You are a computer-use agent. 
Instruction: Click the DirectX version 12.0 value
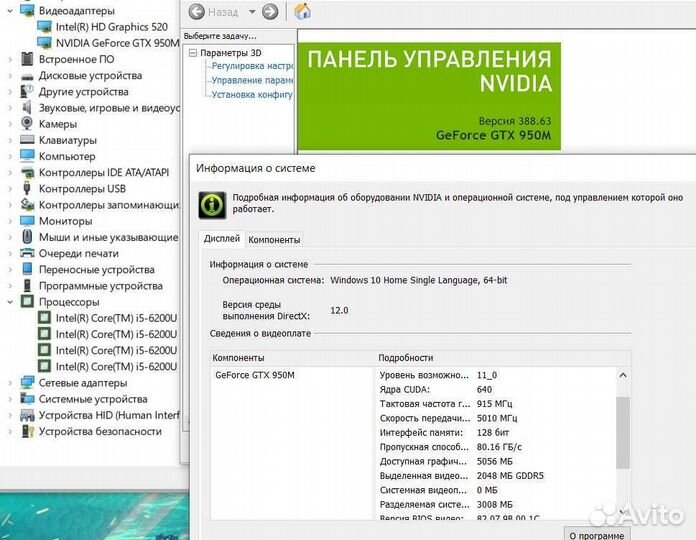point(339,310)
